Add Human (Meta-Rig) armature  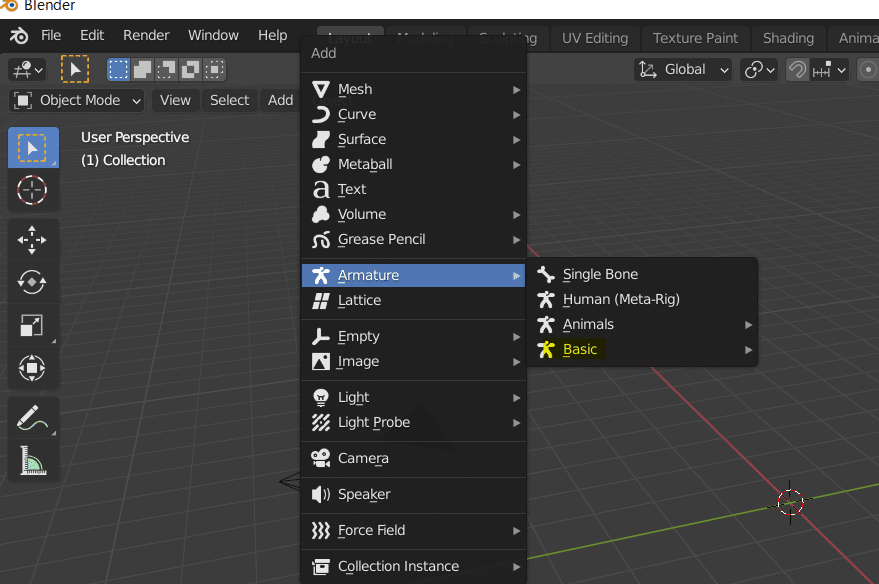point(642,299)
